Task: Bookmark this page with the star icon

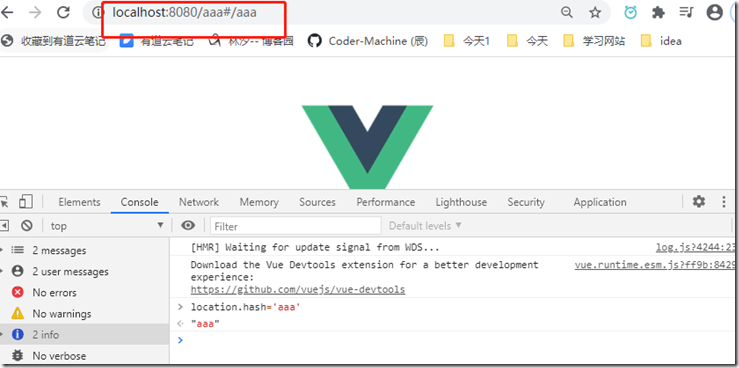Action: (595, 13)
